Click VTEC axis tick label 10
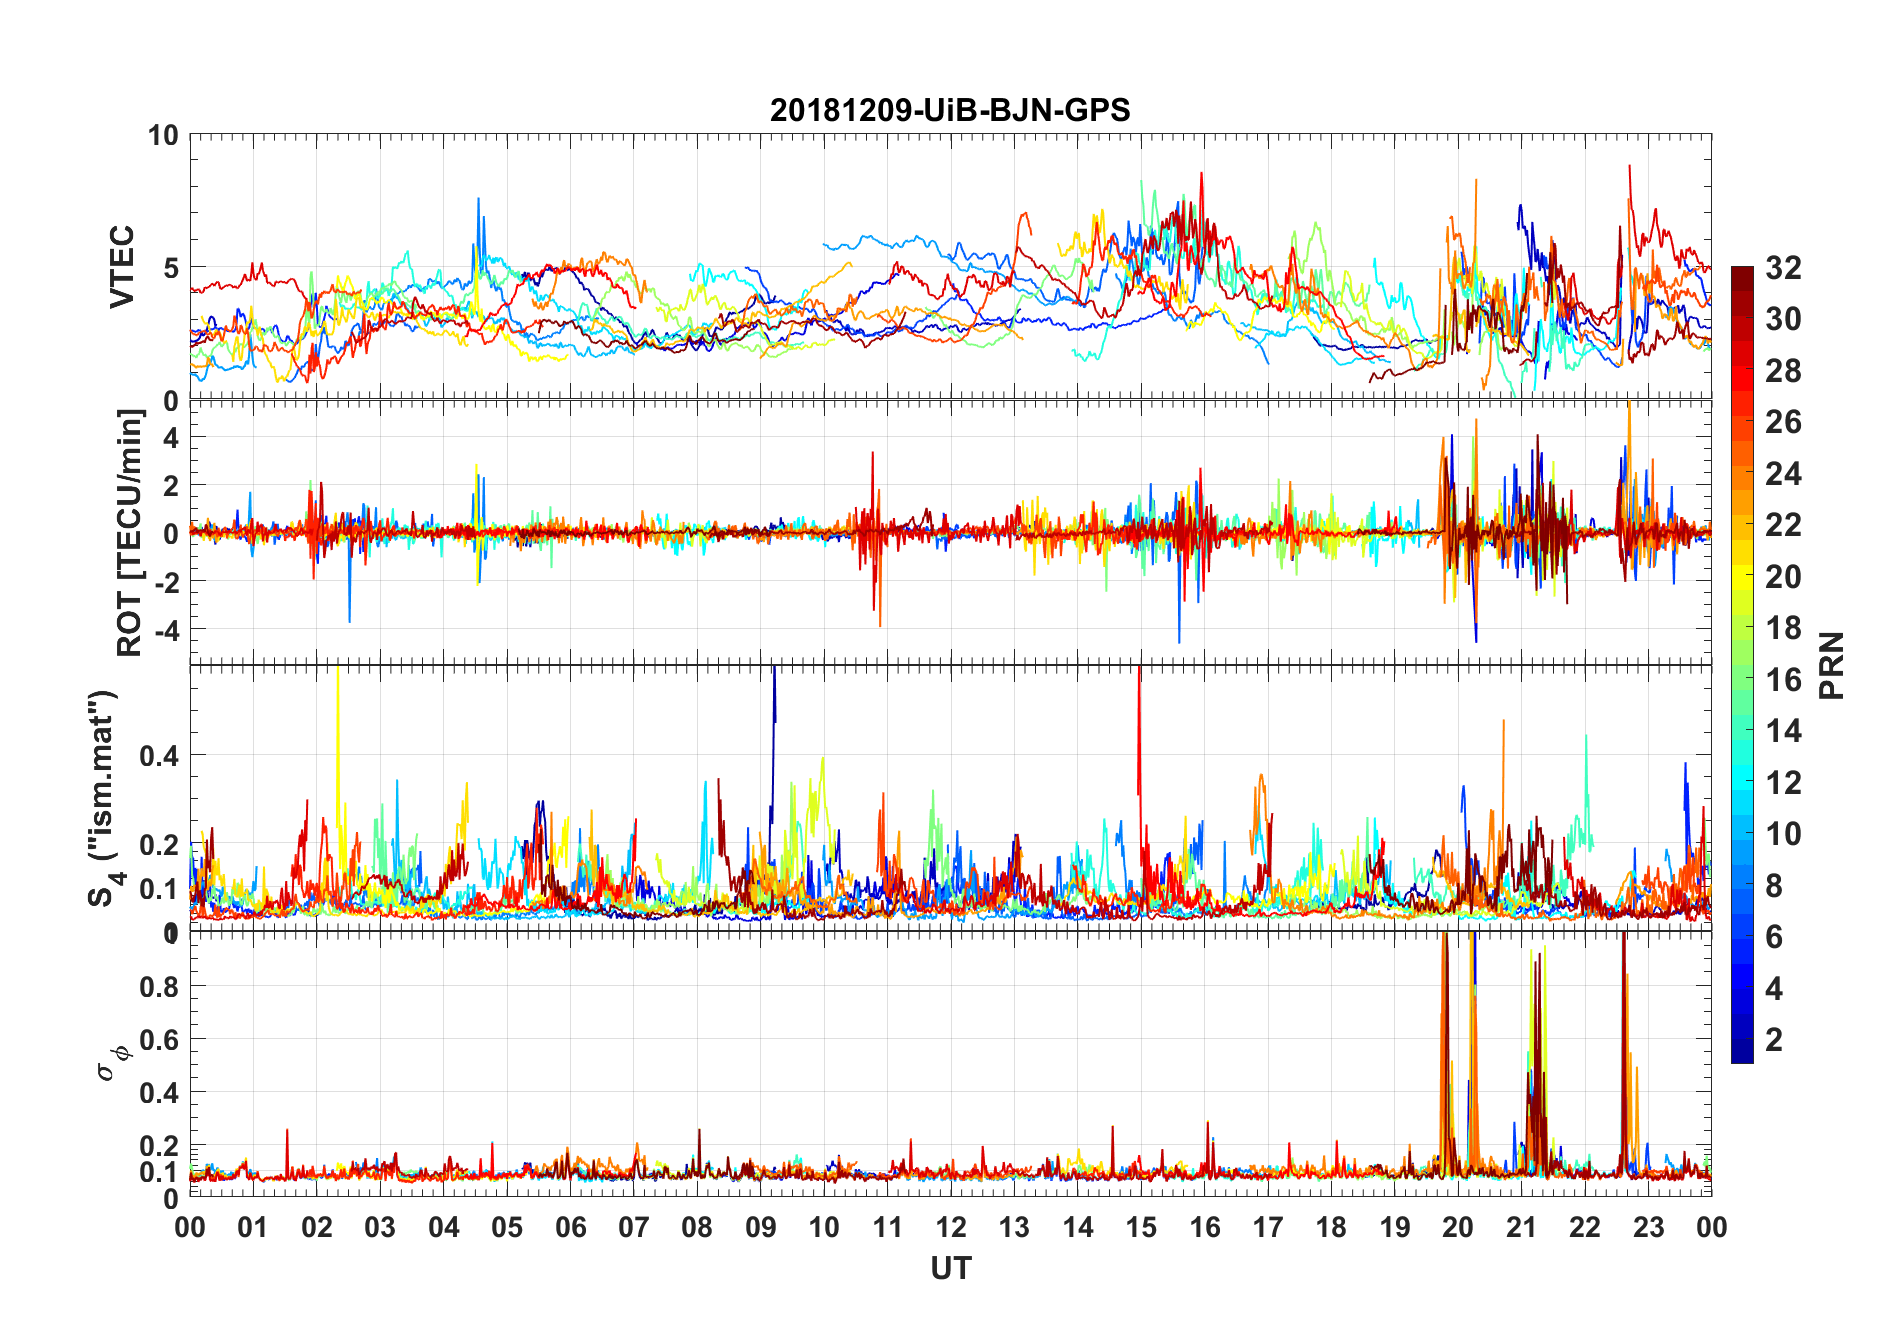The width and height of the screenshot is (1902, 1330). click(163, 136)
